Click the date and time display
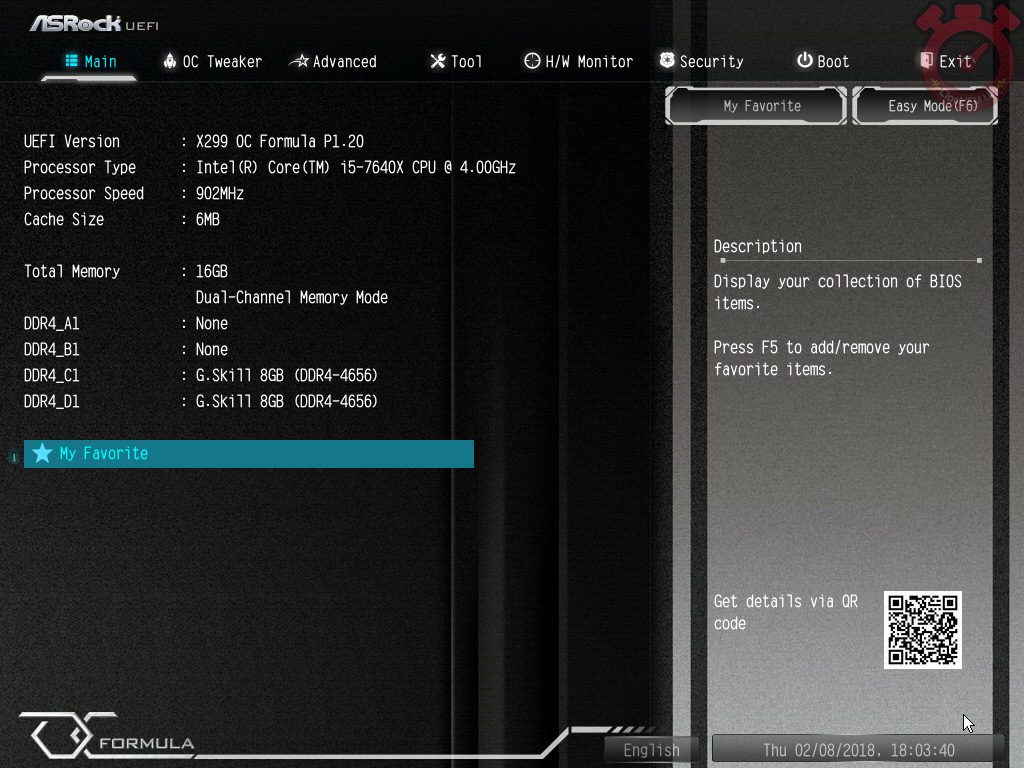The image size is (1024, 768). 858,750
